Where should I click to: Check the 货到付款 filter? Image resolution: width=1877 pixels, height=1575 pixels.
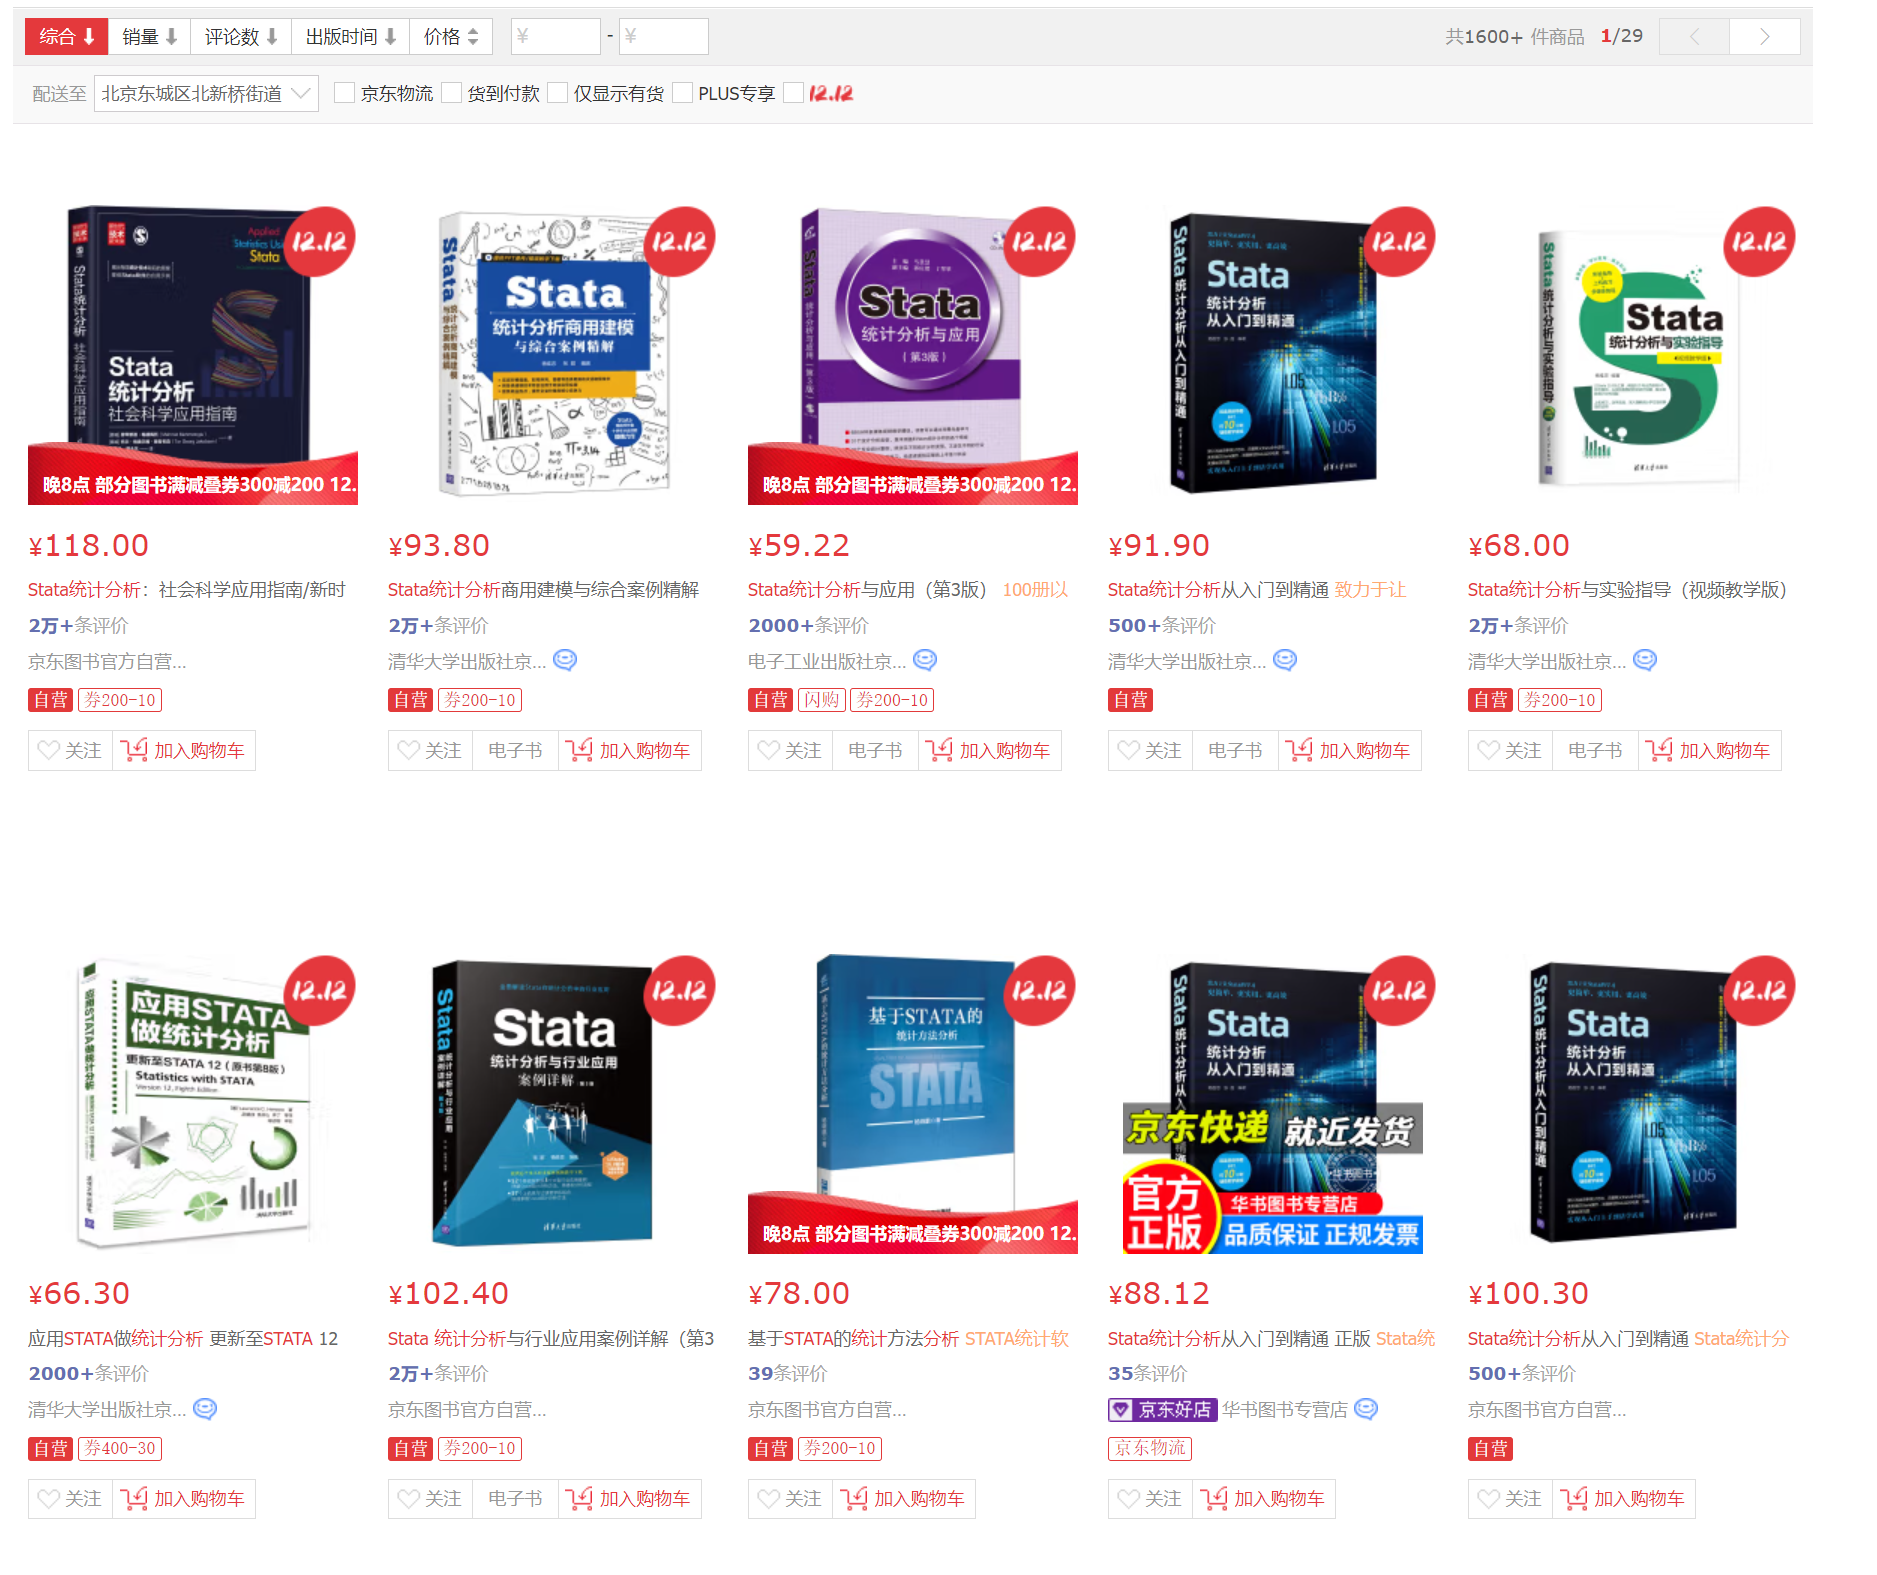click(452, 93)
